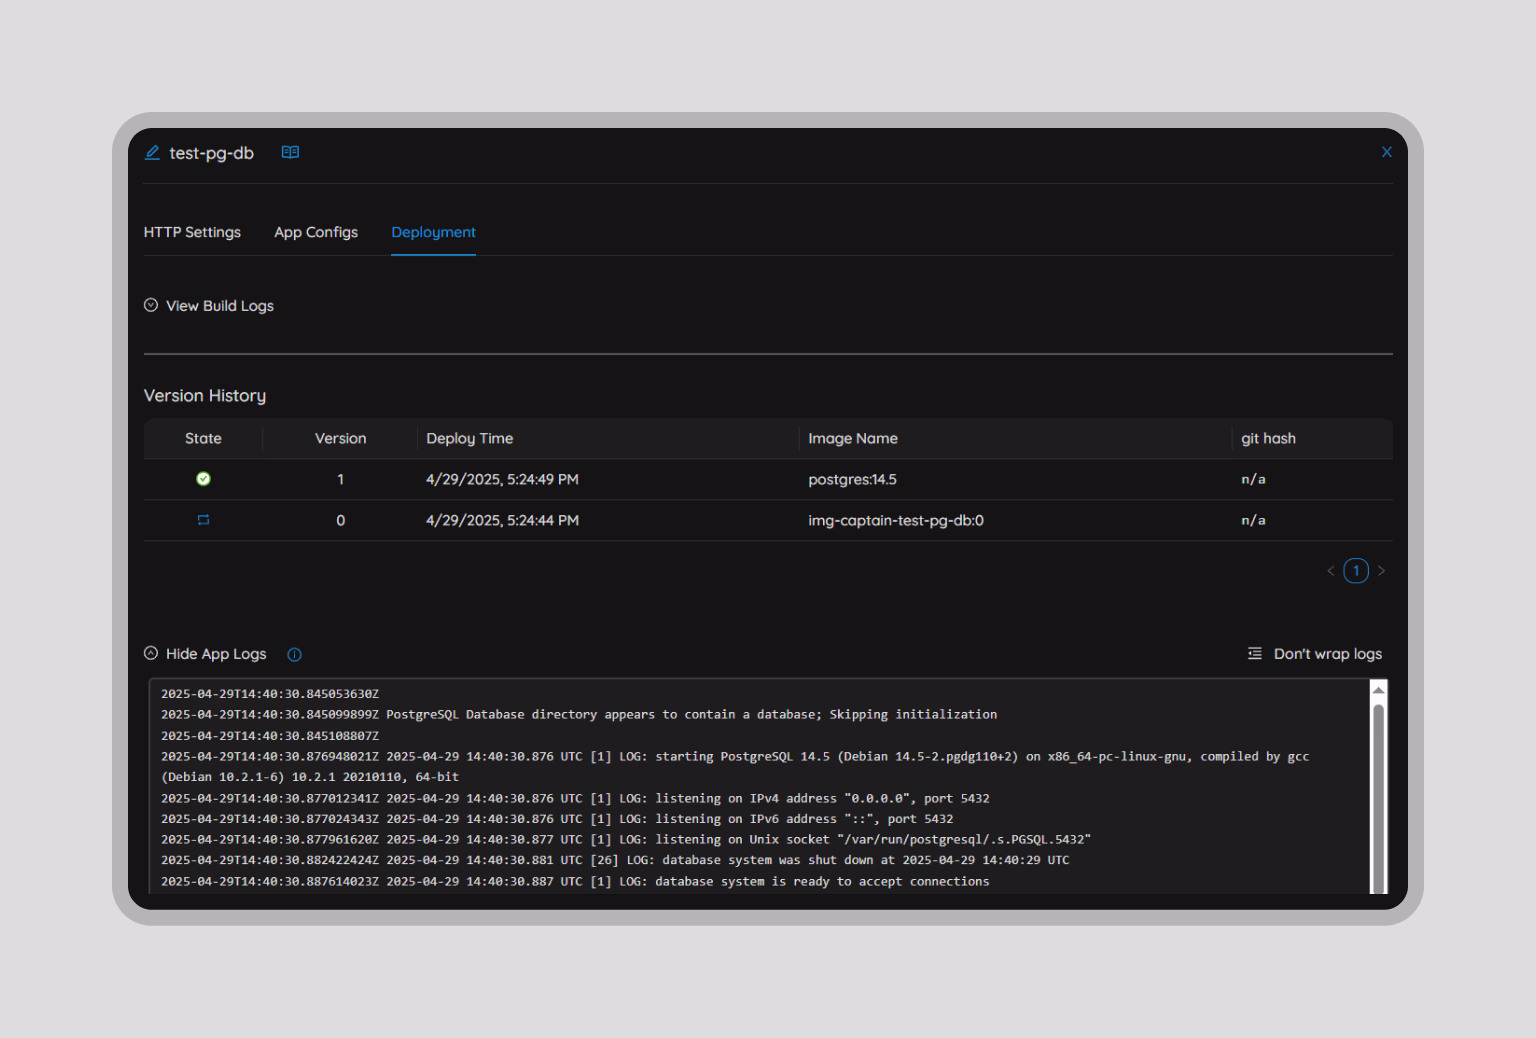Viewport: 1536px width, 1038px height.
Task: Click the test-pg-db app title
Action: pos(211,153)
